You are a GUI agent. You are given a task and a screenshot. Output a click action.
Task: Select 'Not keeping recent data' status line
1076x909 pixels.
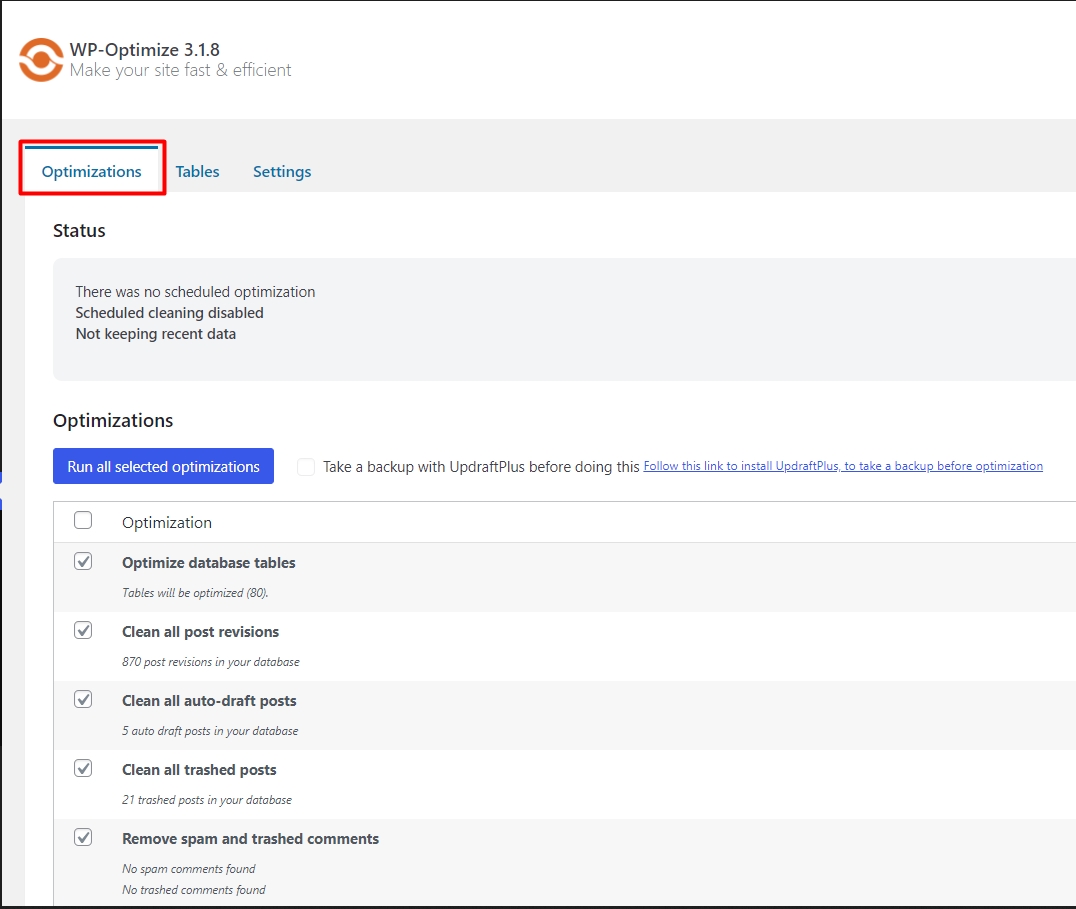(x=156, y=334)
